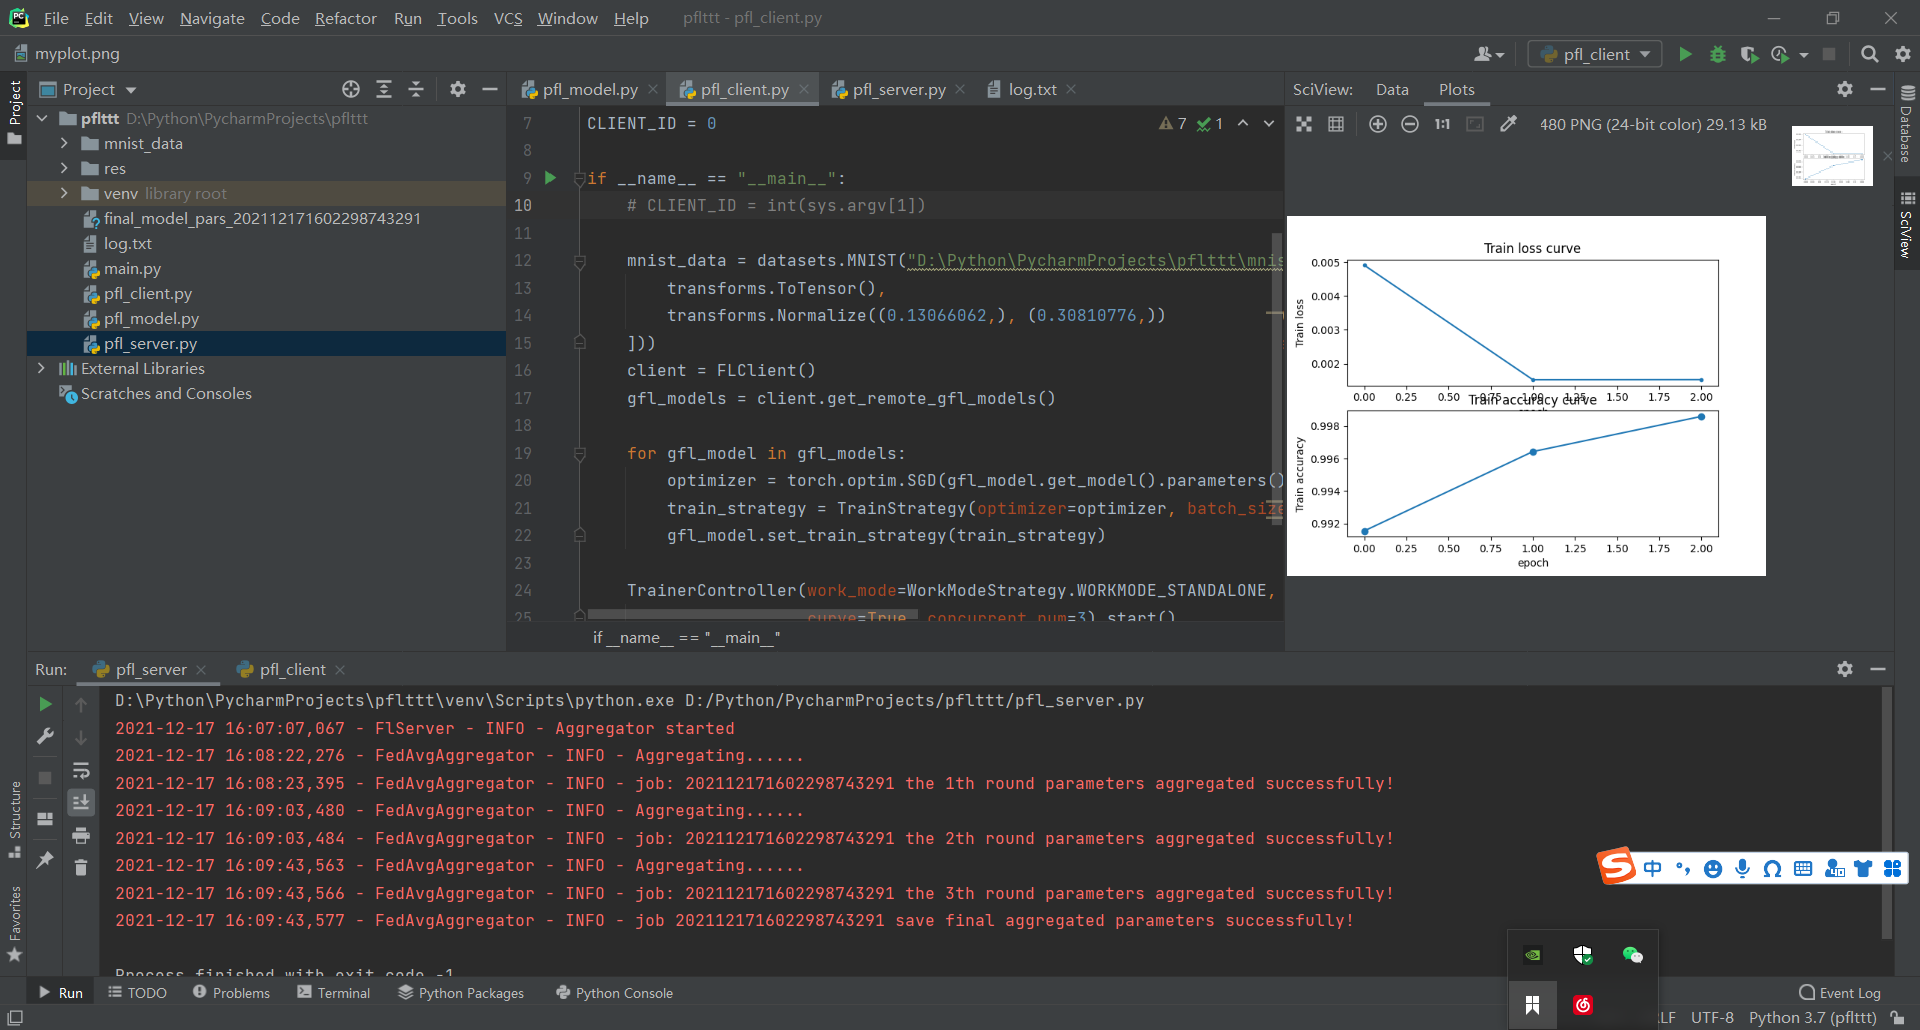Click Python 3.7 interpreter in status bar

(1812, 1017)
